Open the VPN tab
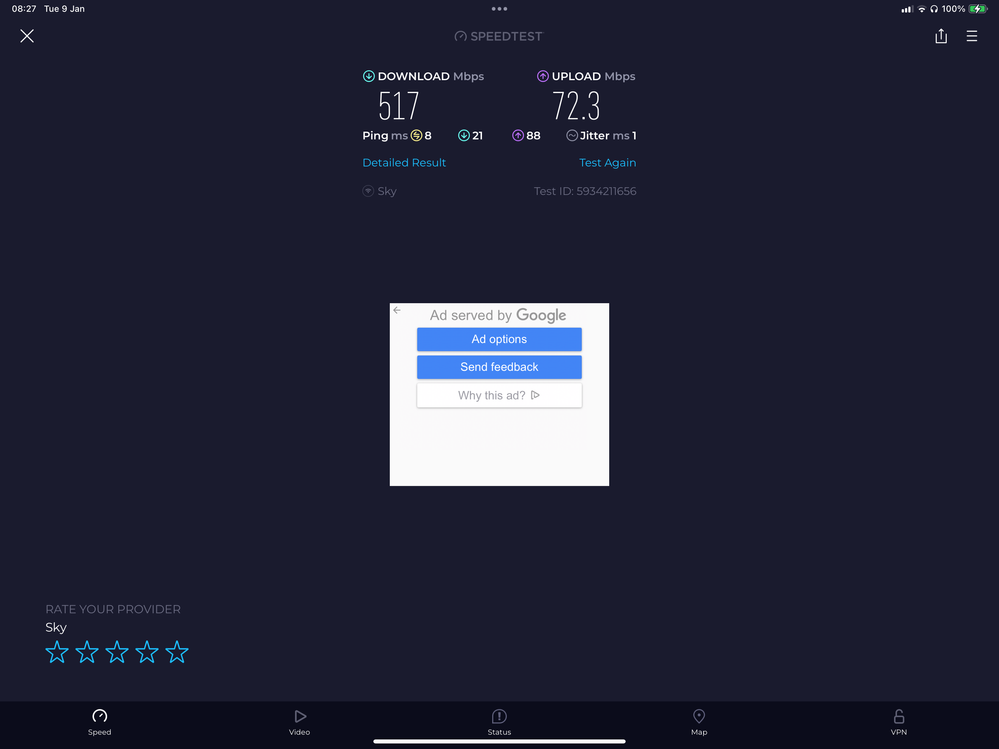This screenshot has width=999, height=749. [899, 722]
